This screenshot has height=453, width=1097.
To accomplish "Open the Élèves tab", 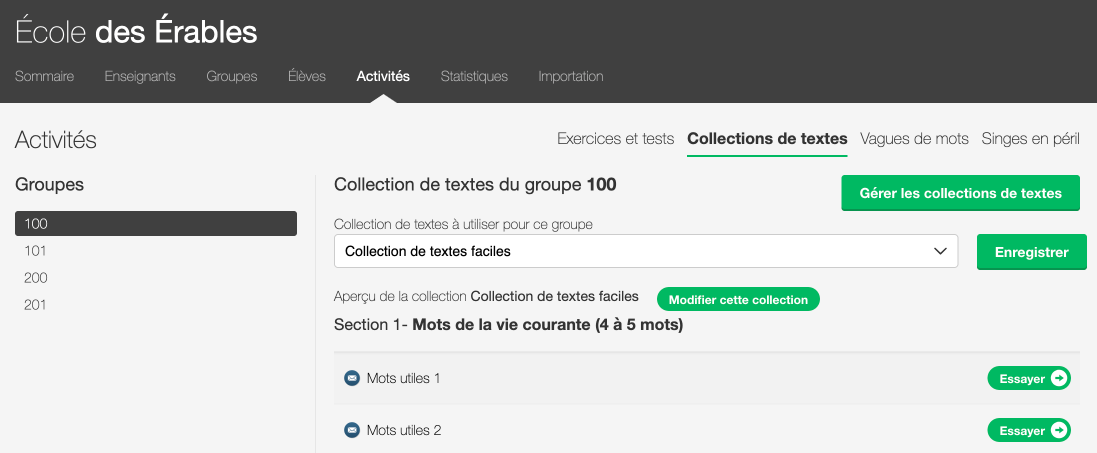I will (307, 76).
